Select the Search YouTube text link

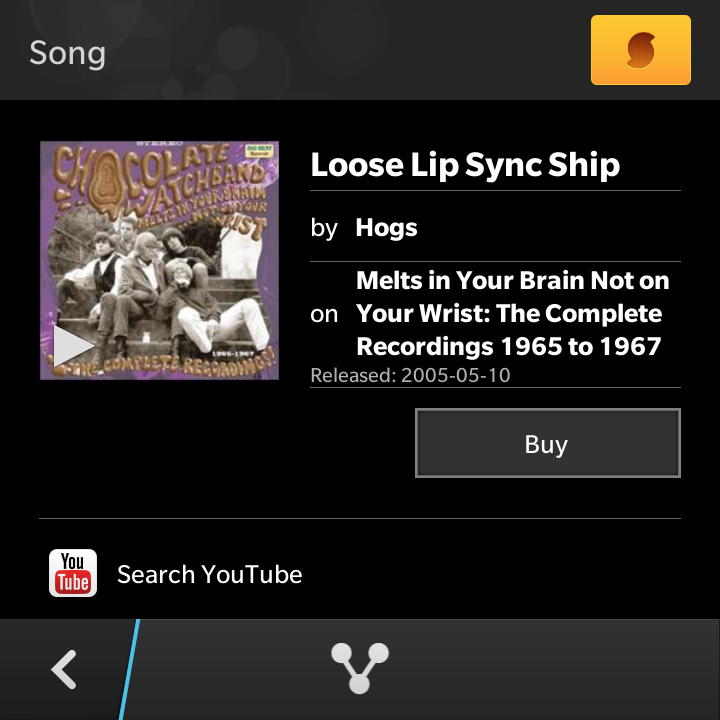(210, 575)
